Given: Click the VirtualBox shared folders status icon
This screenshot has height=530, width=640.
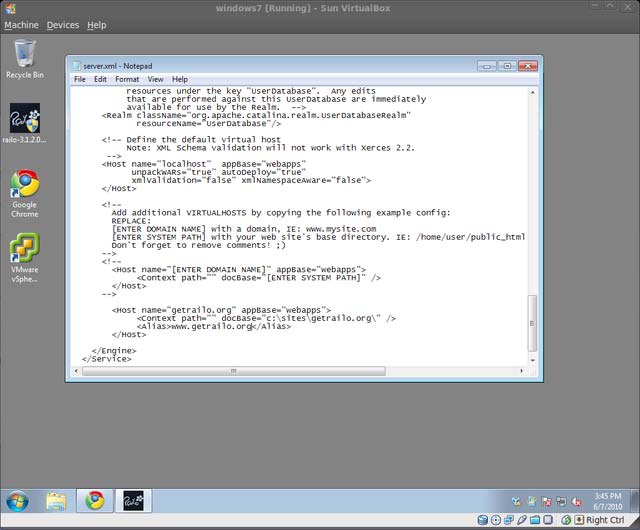Looking at the screenshot, I should [x=535, y=520].
